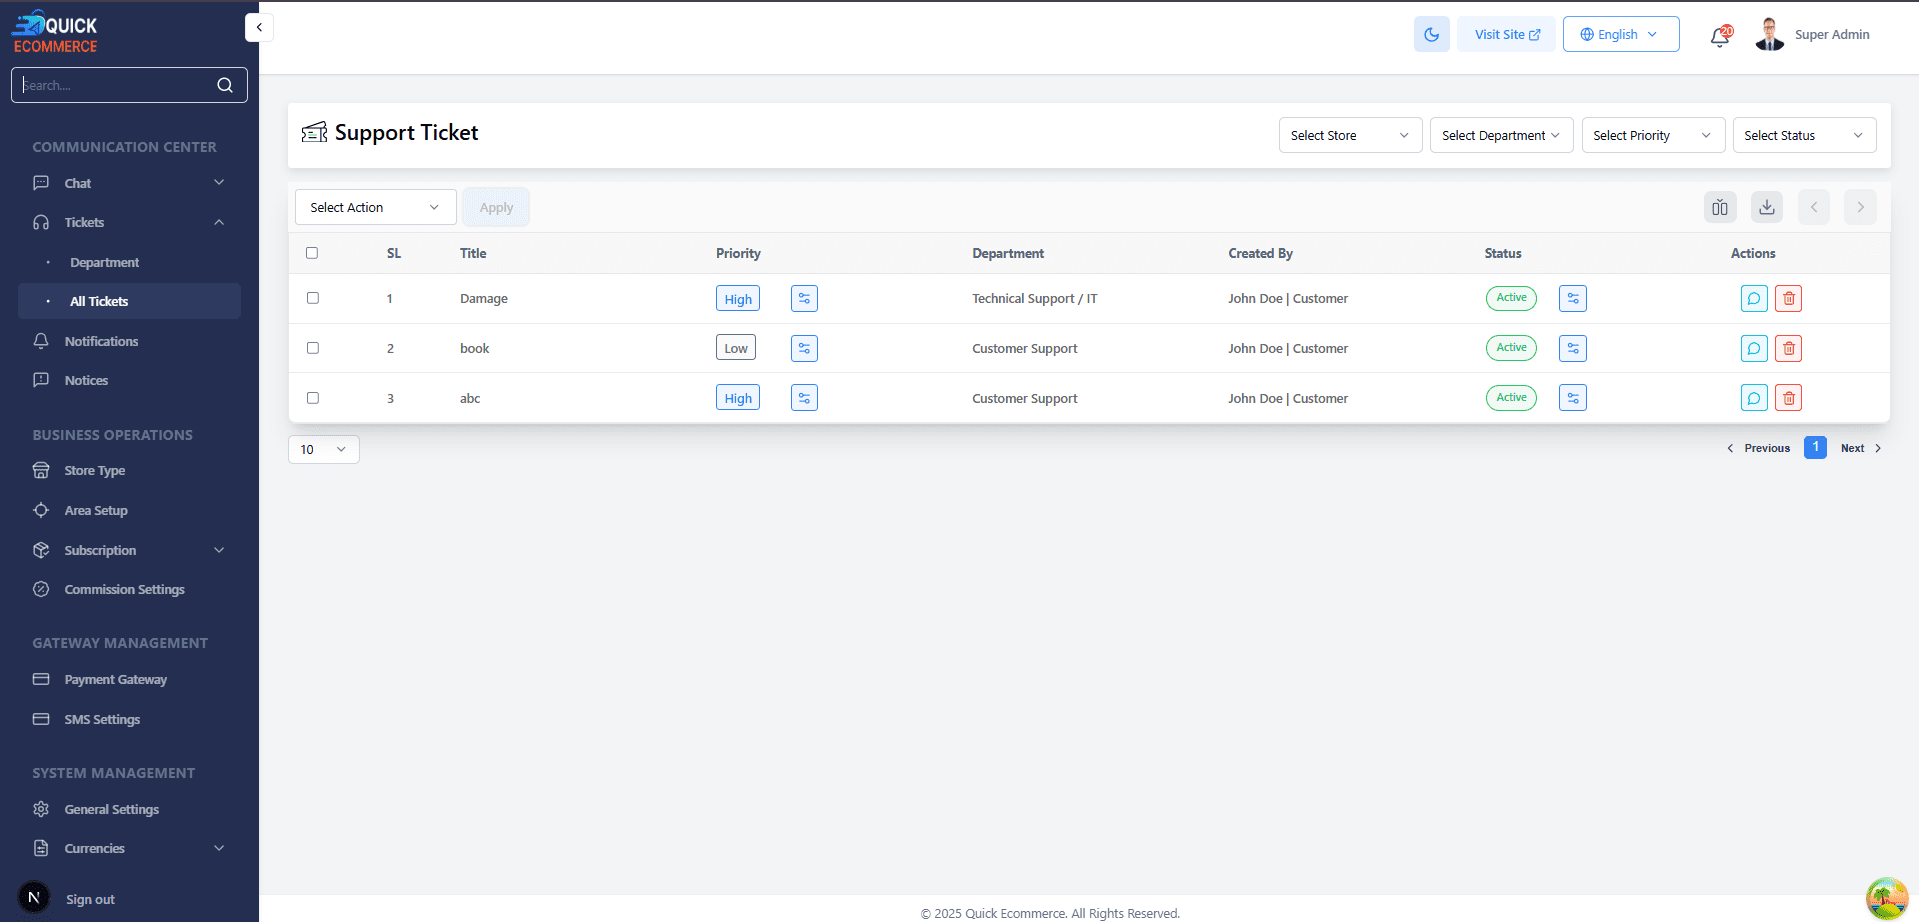Open Select Action dropdown
Screen dimensions: 1919x922
point(375,207)
